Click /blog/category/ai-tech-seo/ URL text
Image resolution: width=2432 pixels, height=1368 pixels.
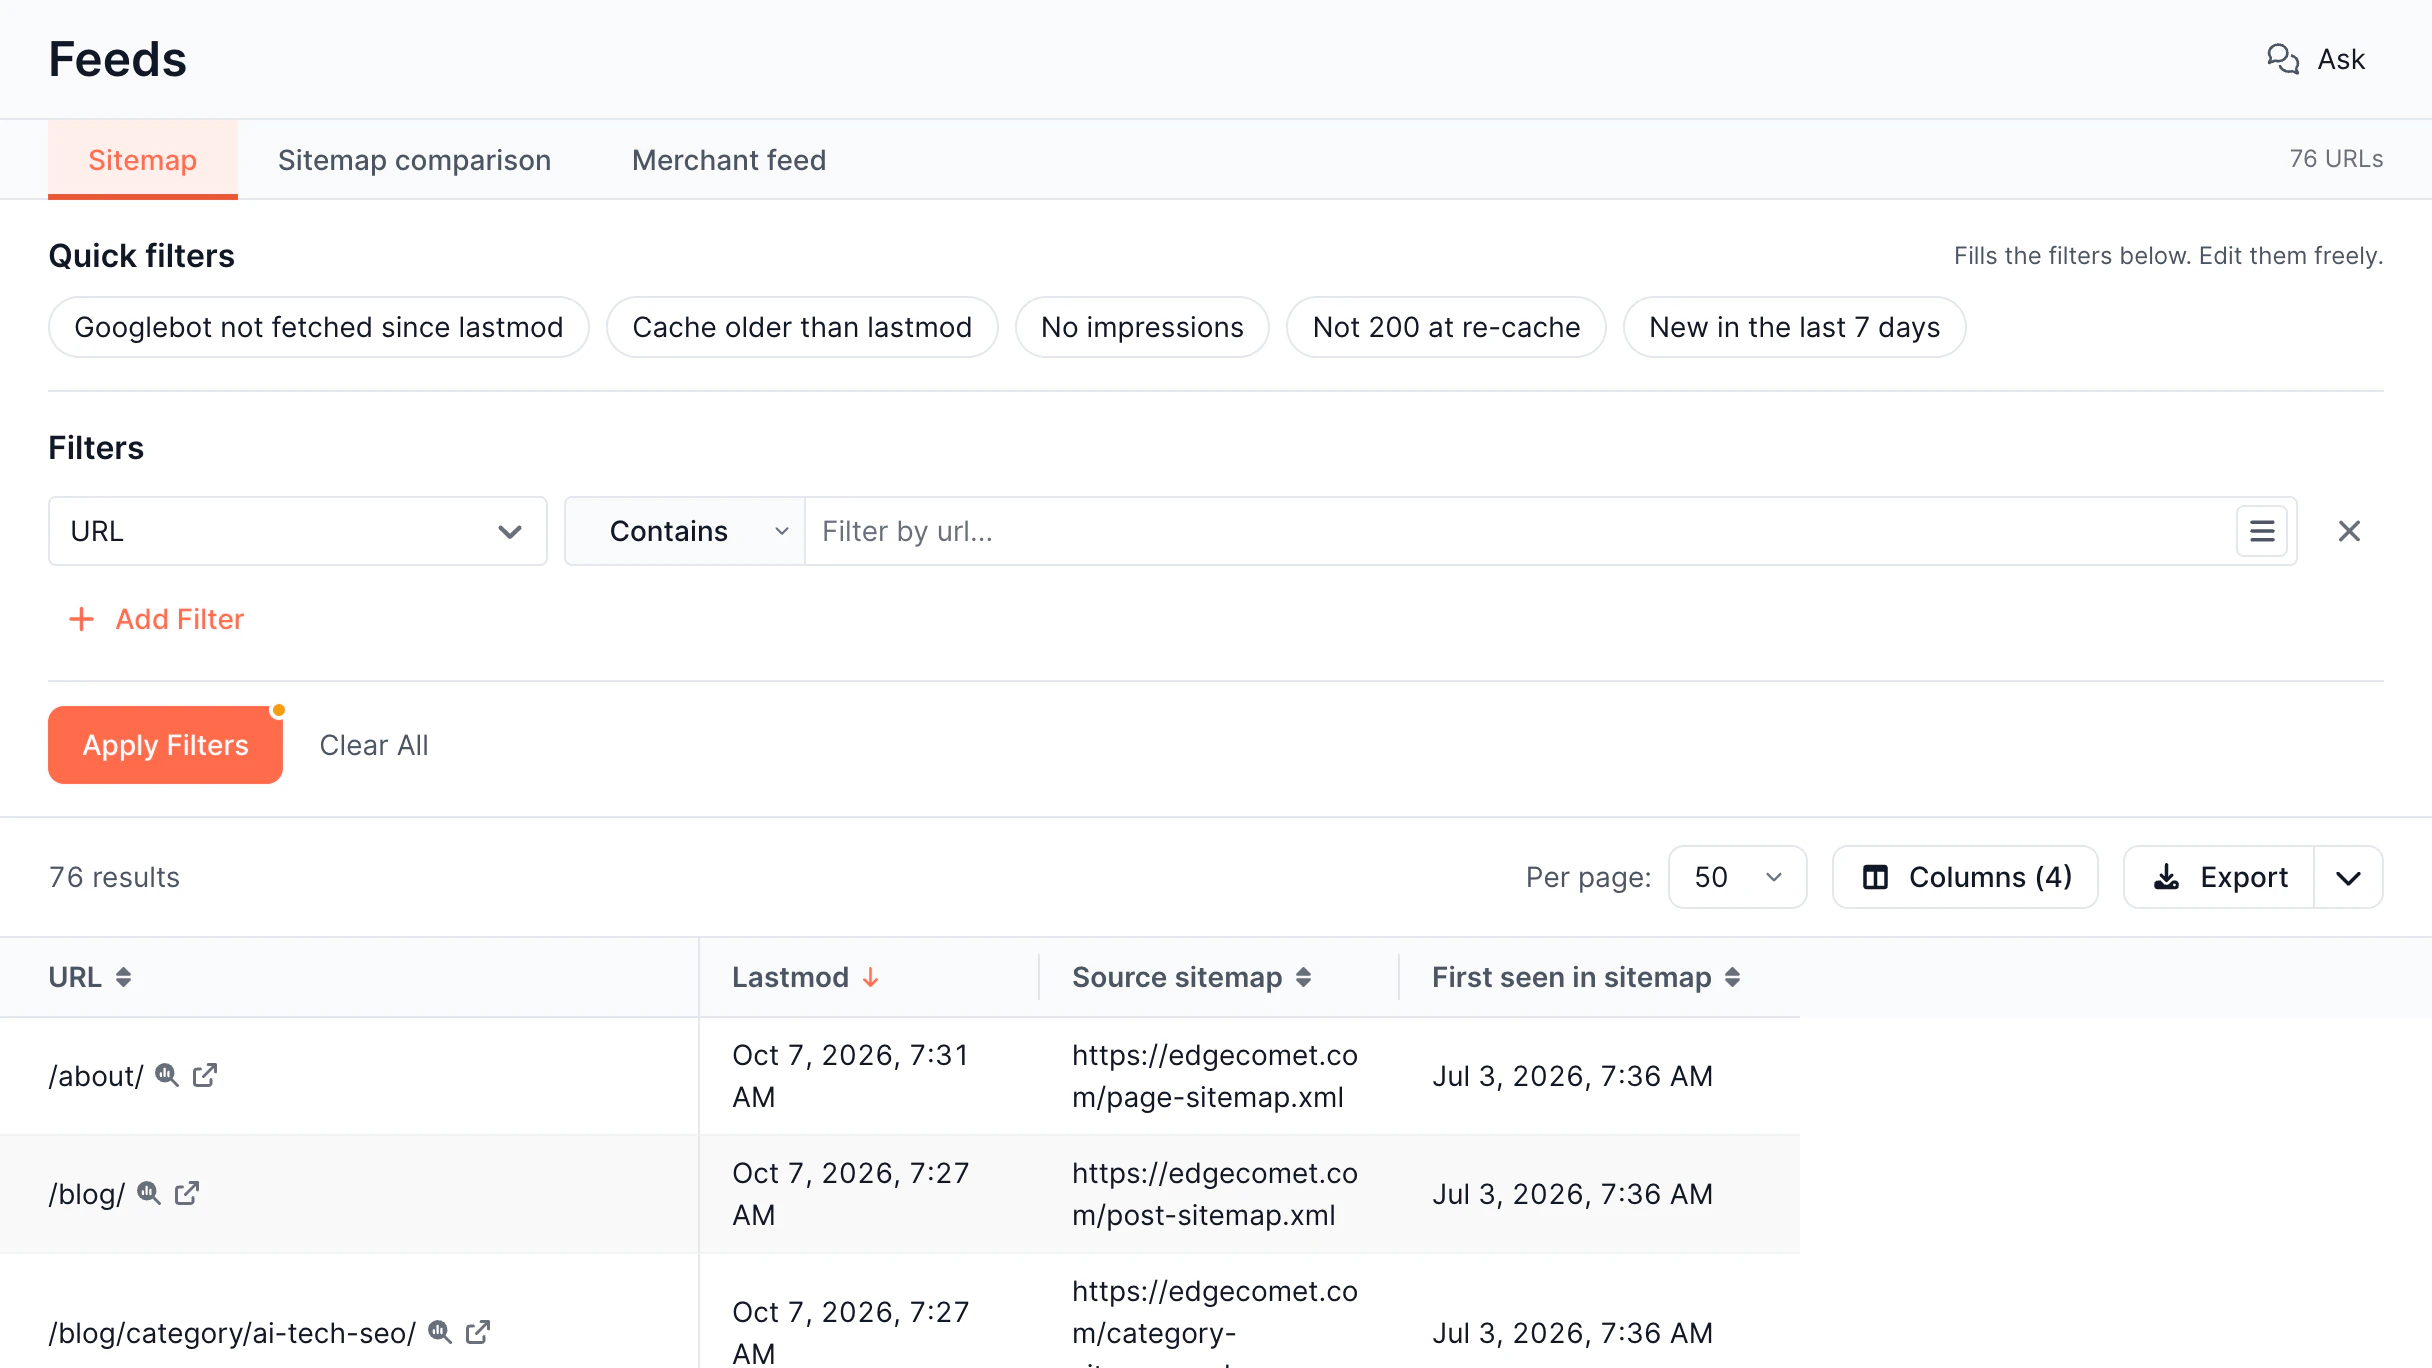pos(232,1333)
